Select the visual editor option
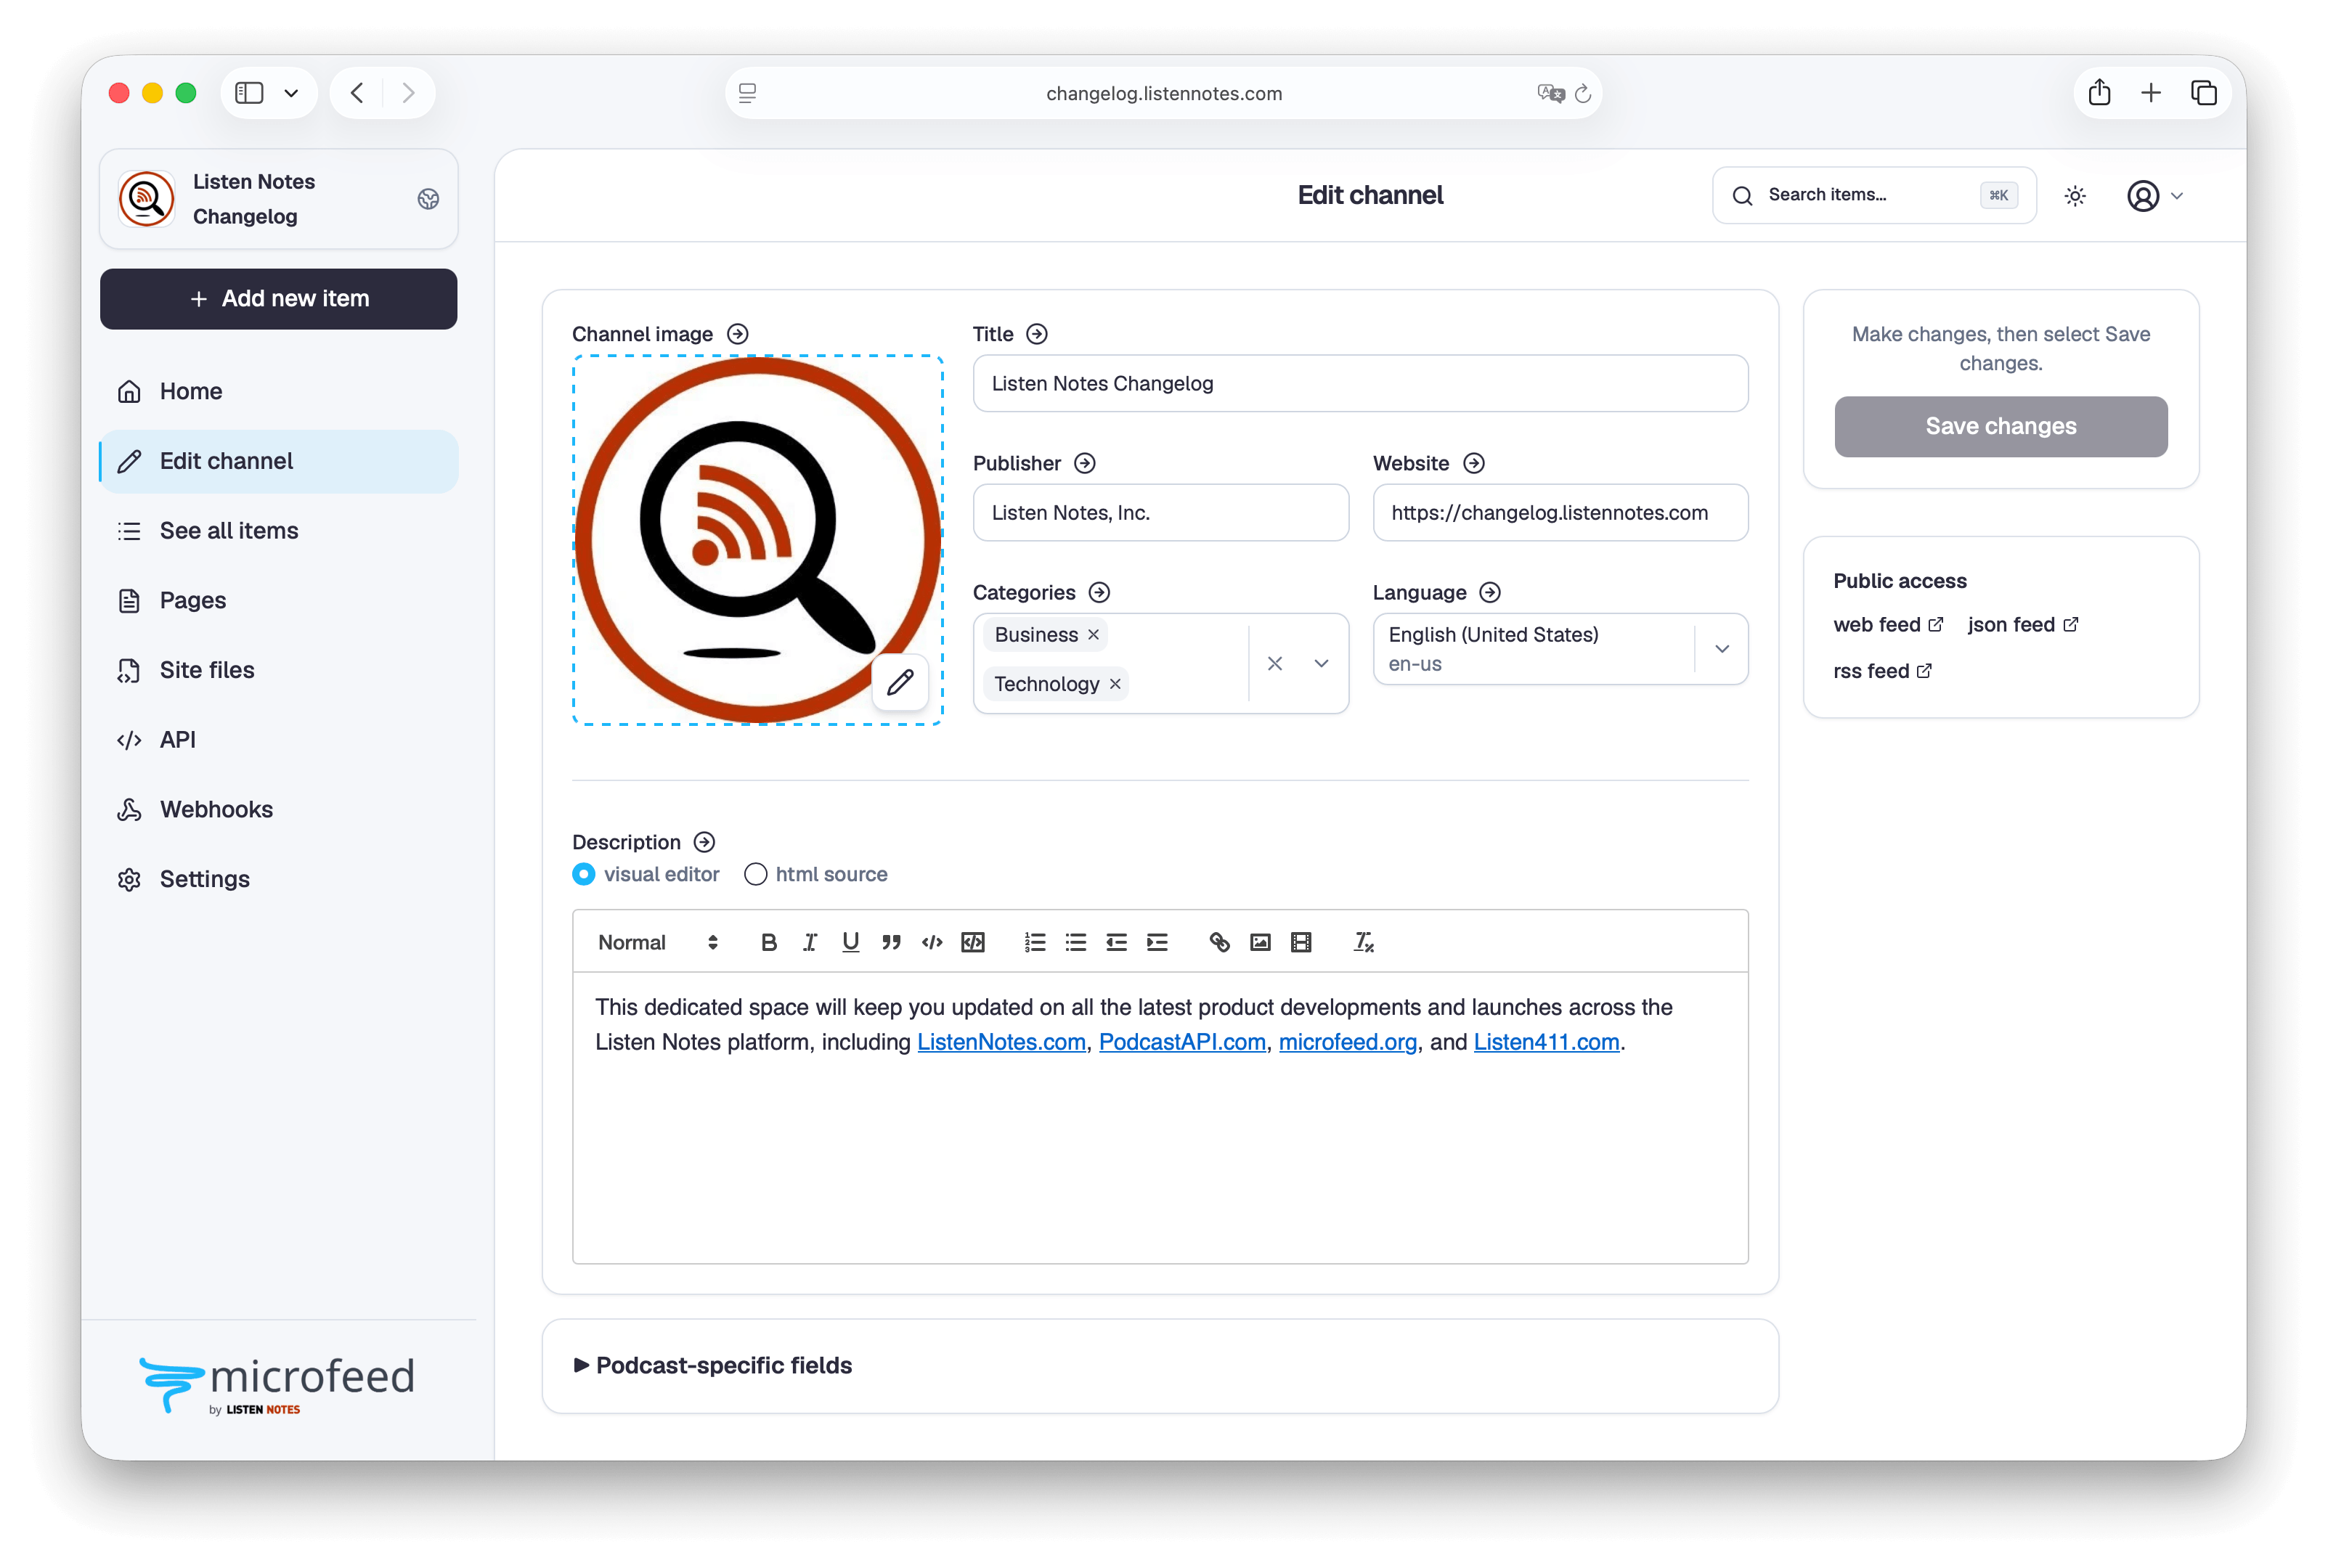The height and width of the screenshot is (1568, 2328). point(584,874)
